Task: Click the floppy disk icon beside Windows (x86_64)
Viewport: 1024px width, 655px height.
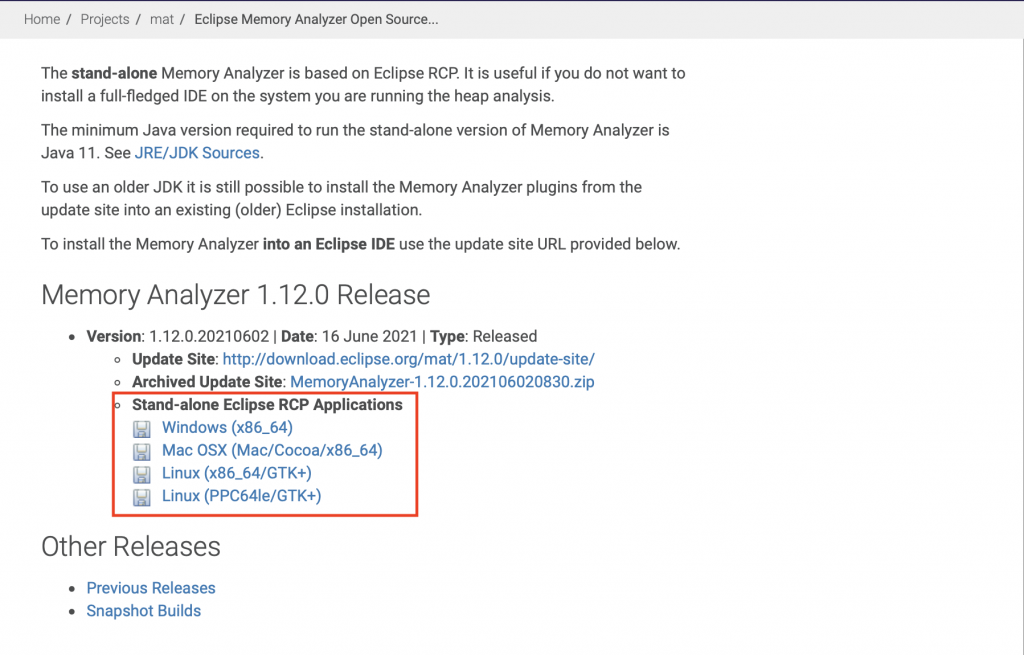Action: [142, 428]
